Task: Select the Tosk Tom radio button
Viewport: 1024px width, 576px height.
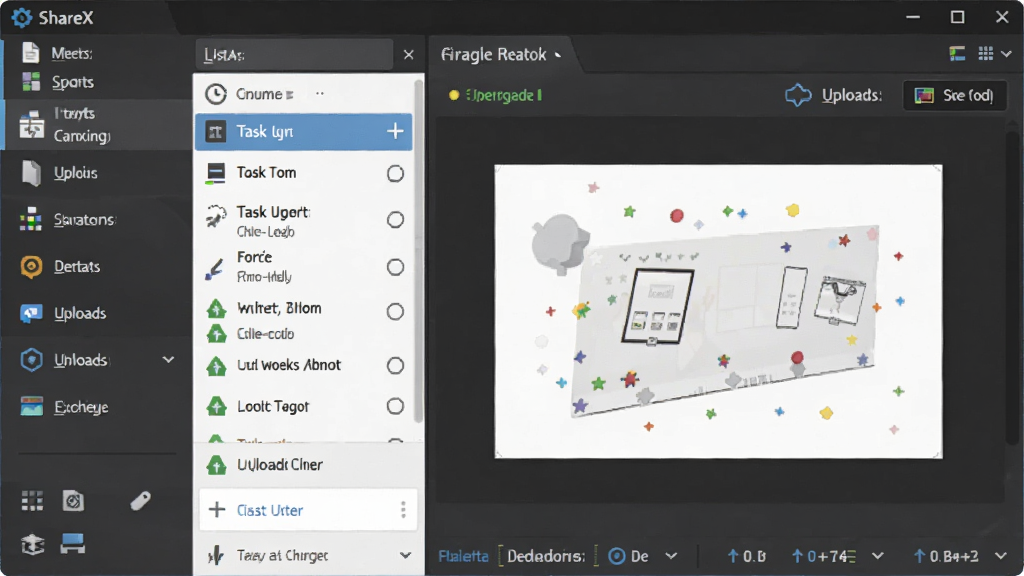Action: click(395, 173)
